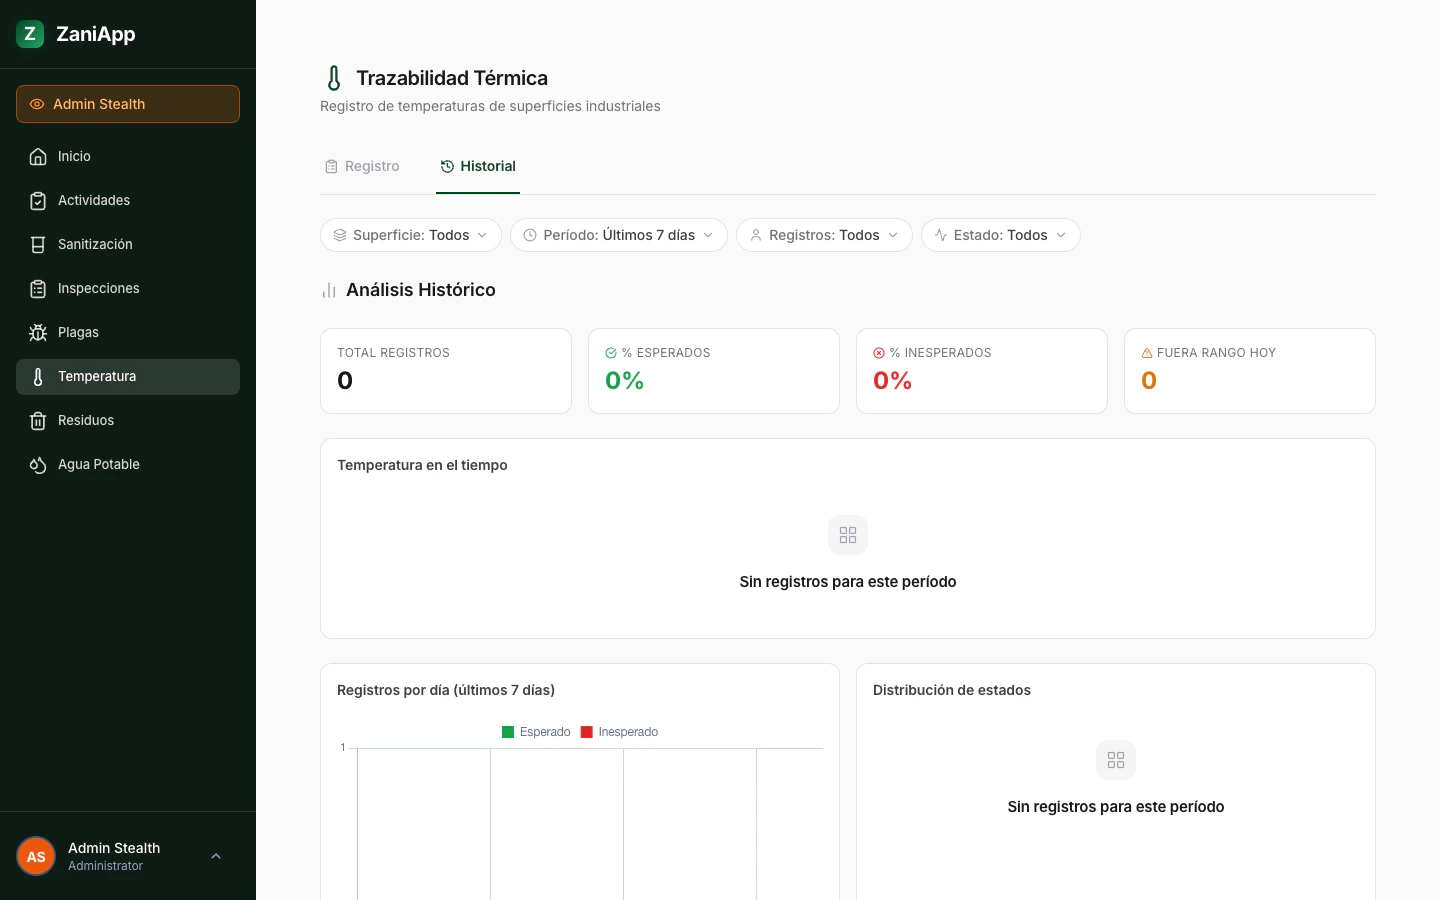The width and height of the screenshot is (1440, 900).
Task: Switch to the Registro tab
Action: tap(362, 167)
